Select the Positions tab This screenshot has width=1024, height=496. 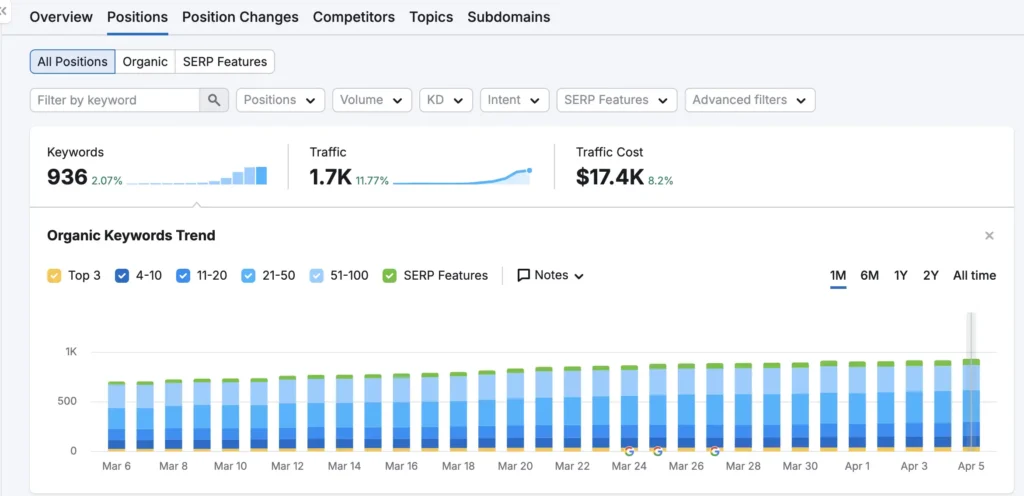pyautogui.click(x=137, y=17)
